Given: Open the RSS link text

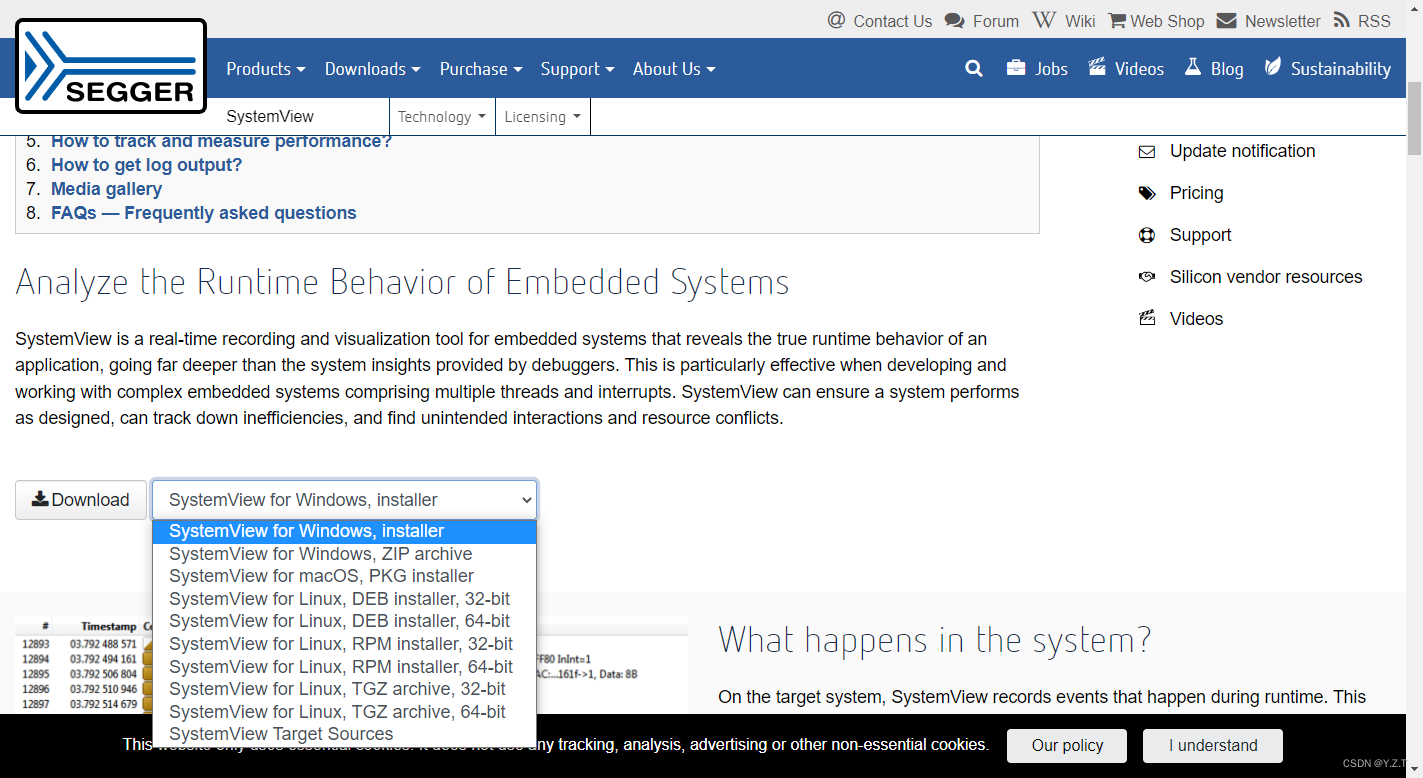Looking at the screenshot, I should point(1374,21).
